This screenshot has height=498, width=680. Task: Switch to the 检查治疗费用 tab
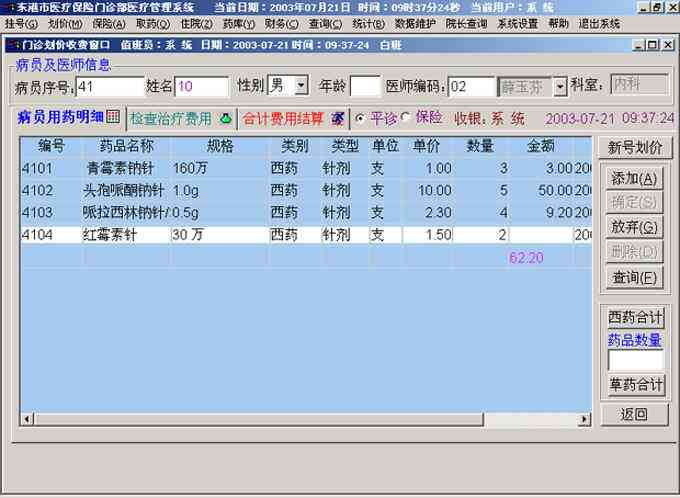(181, 118)
